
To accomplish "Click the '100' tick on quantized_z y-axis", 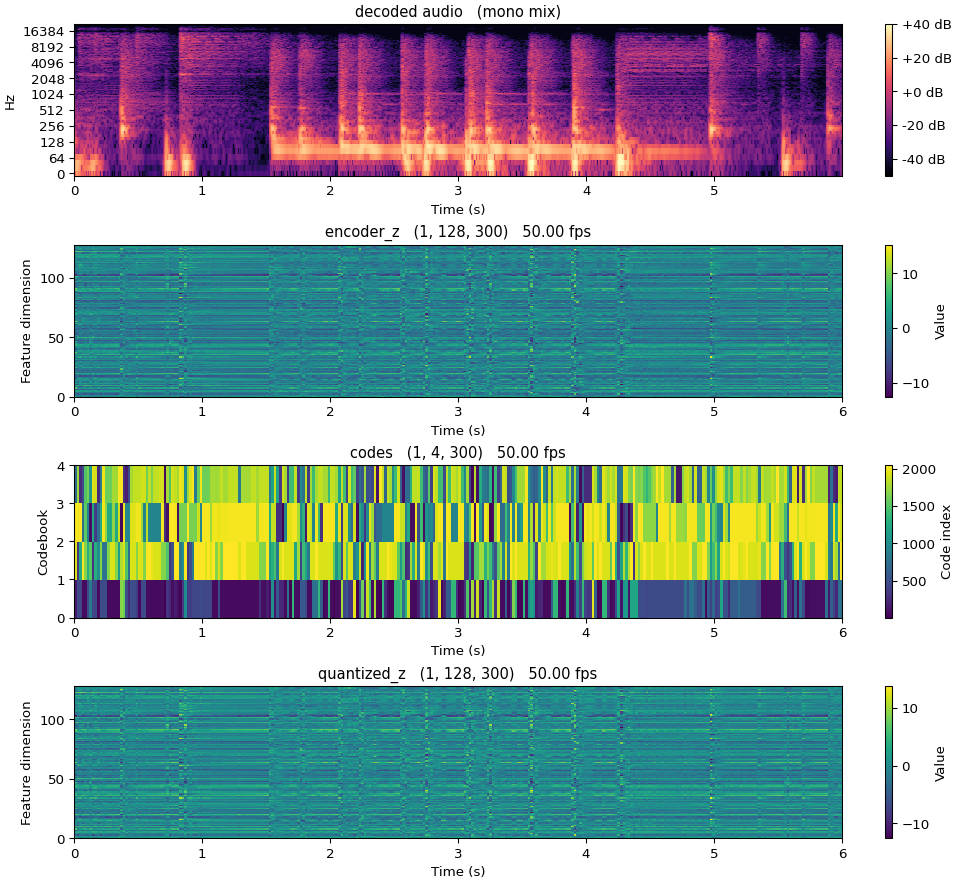I will pyautogui.click(x=53, y=720).
